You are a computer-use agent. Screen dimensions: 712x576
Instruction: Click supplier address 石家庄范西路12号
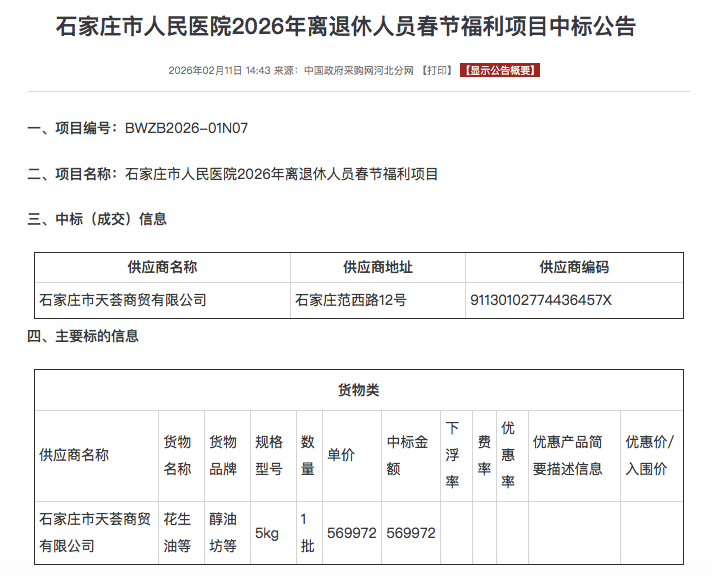click(x=351, y=300)
